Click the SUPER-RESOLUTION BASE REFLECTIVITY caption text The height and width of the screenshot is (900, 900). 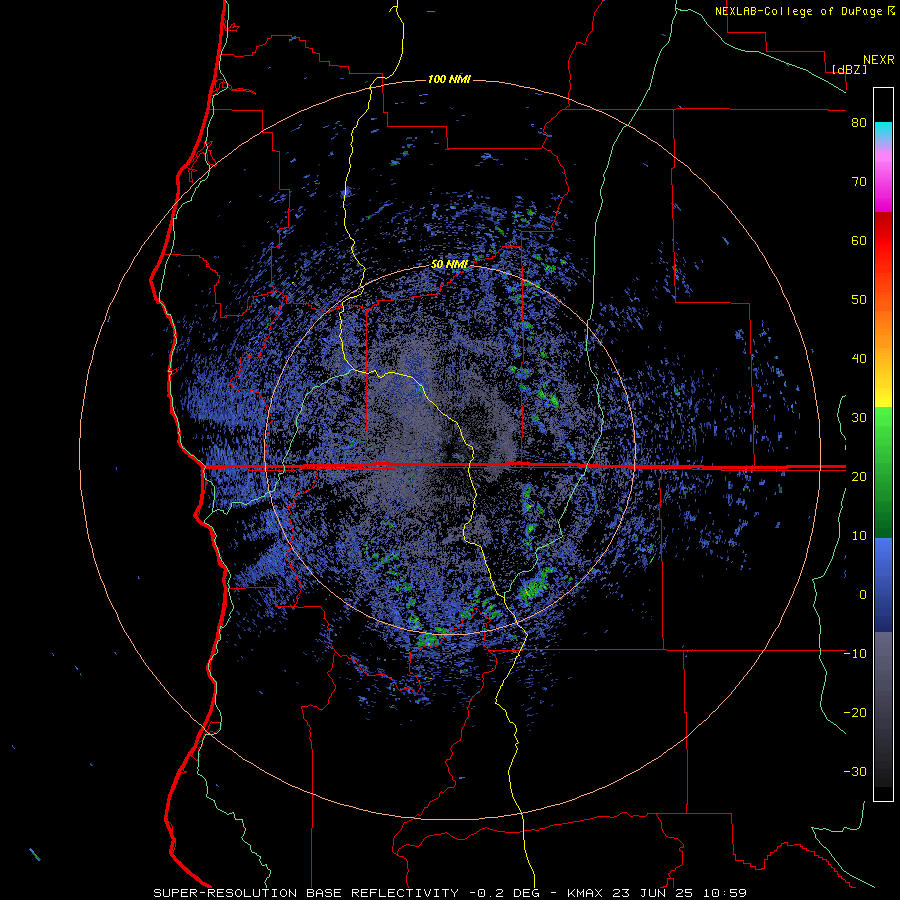coord(306,893)
